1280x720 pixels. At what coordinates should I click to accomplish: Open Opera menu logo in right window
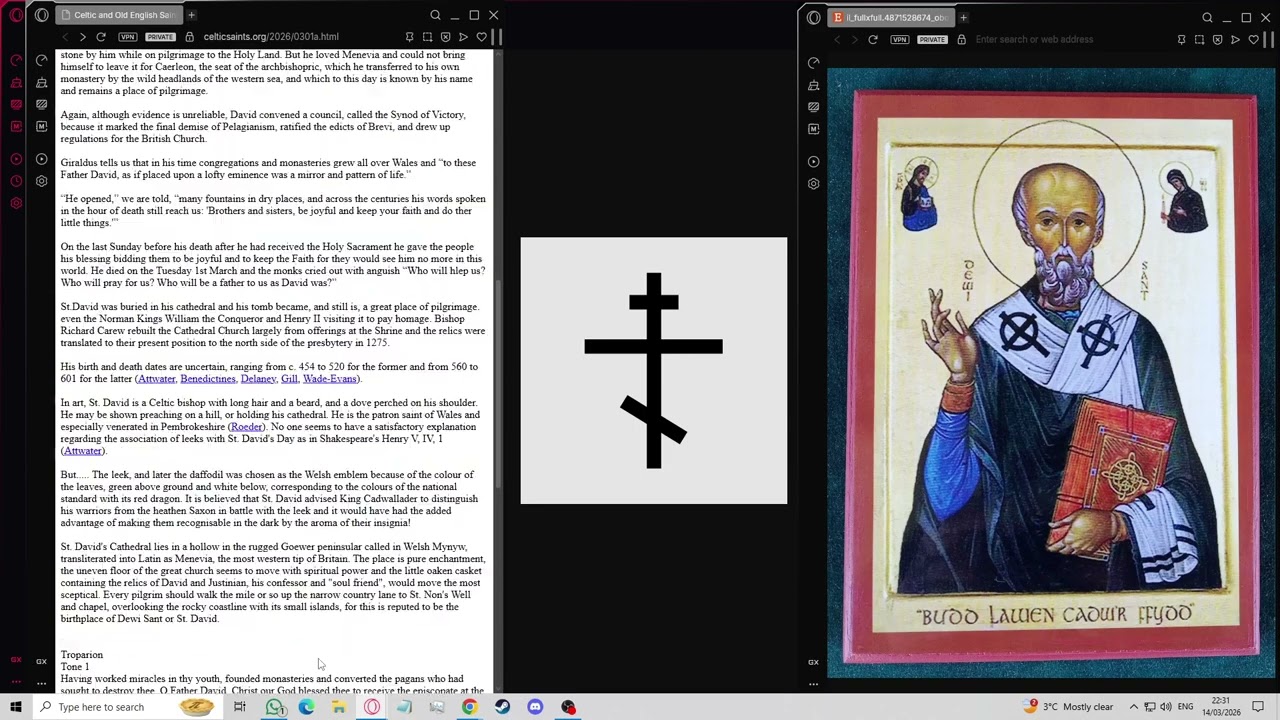(x=813, y=17)
